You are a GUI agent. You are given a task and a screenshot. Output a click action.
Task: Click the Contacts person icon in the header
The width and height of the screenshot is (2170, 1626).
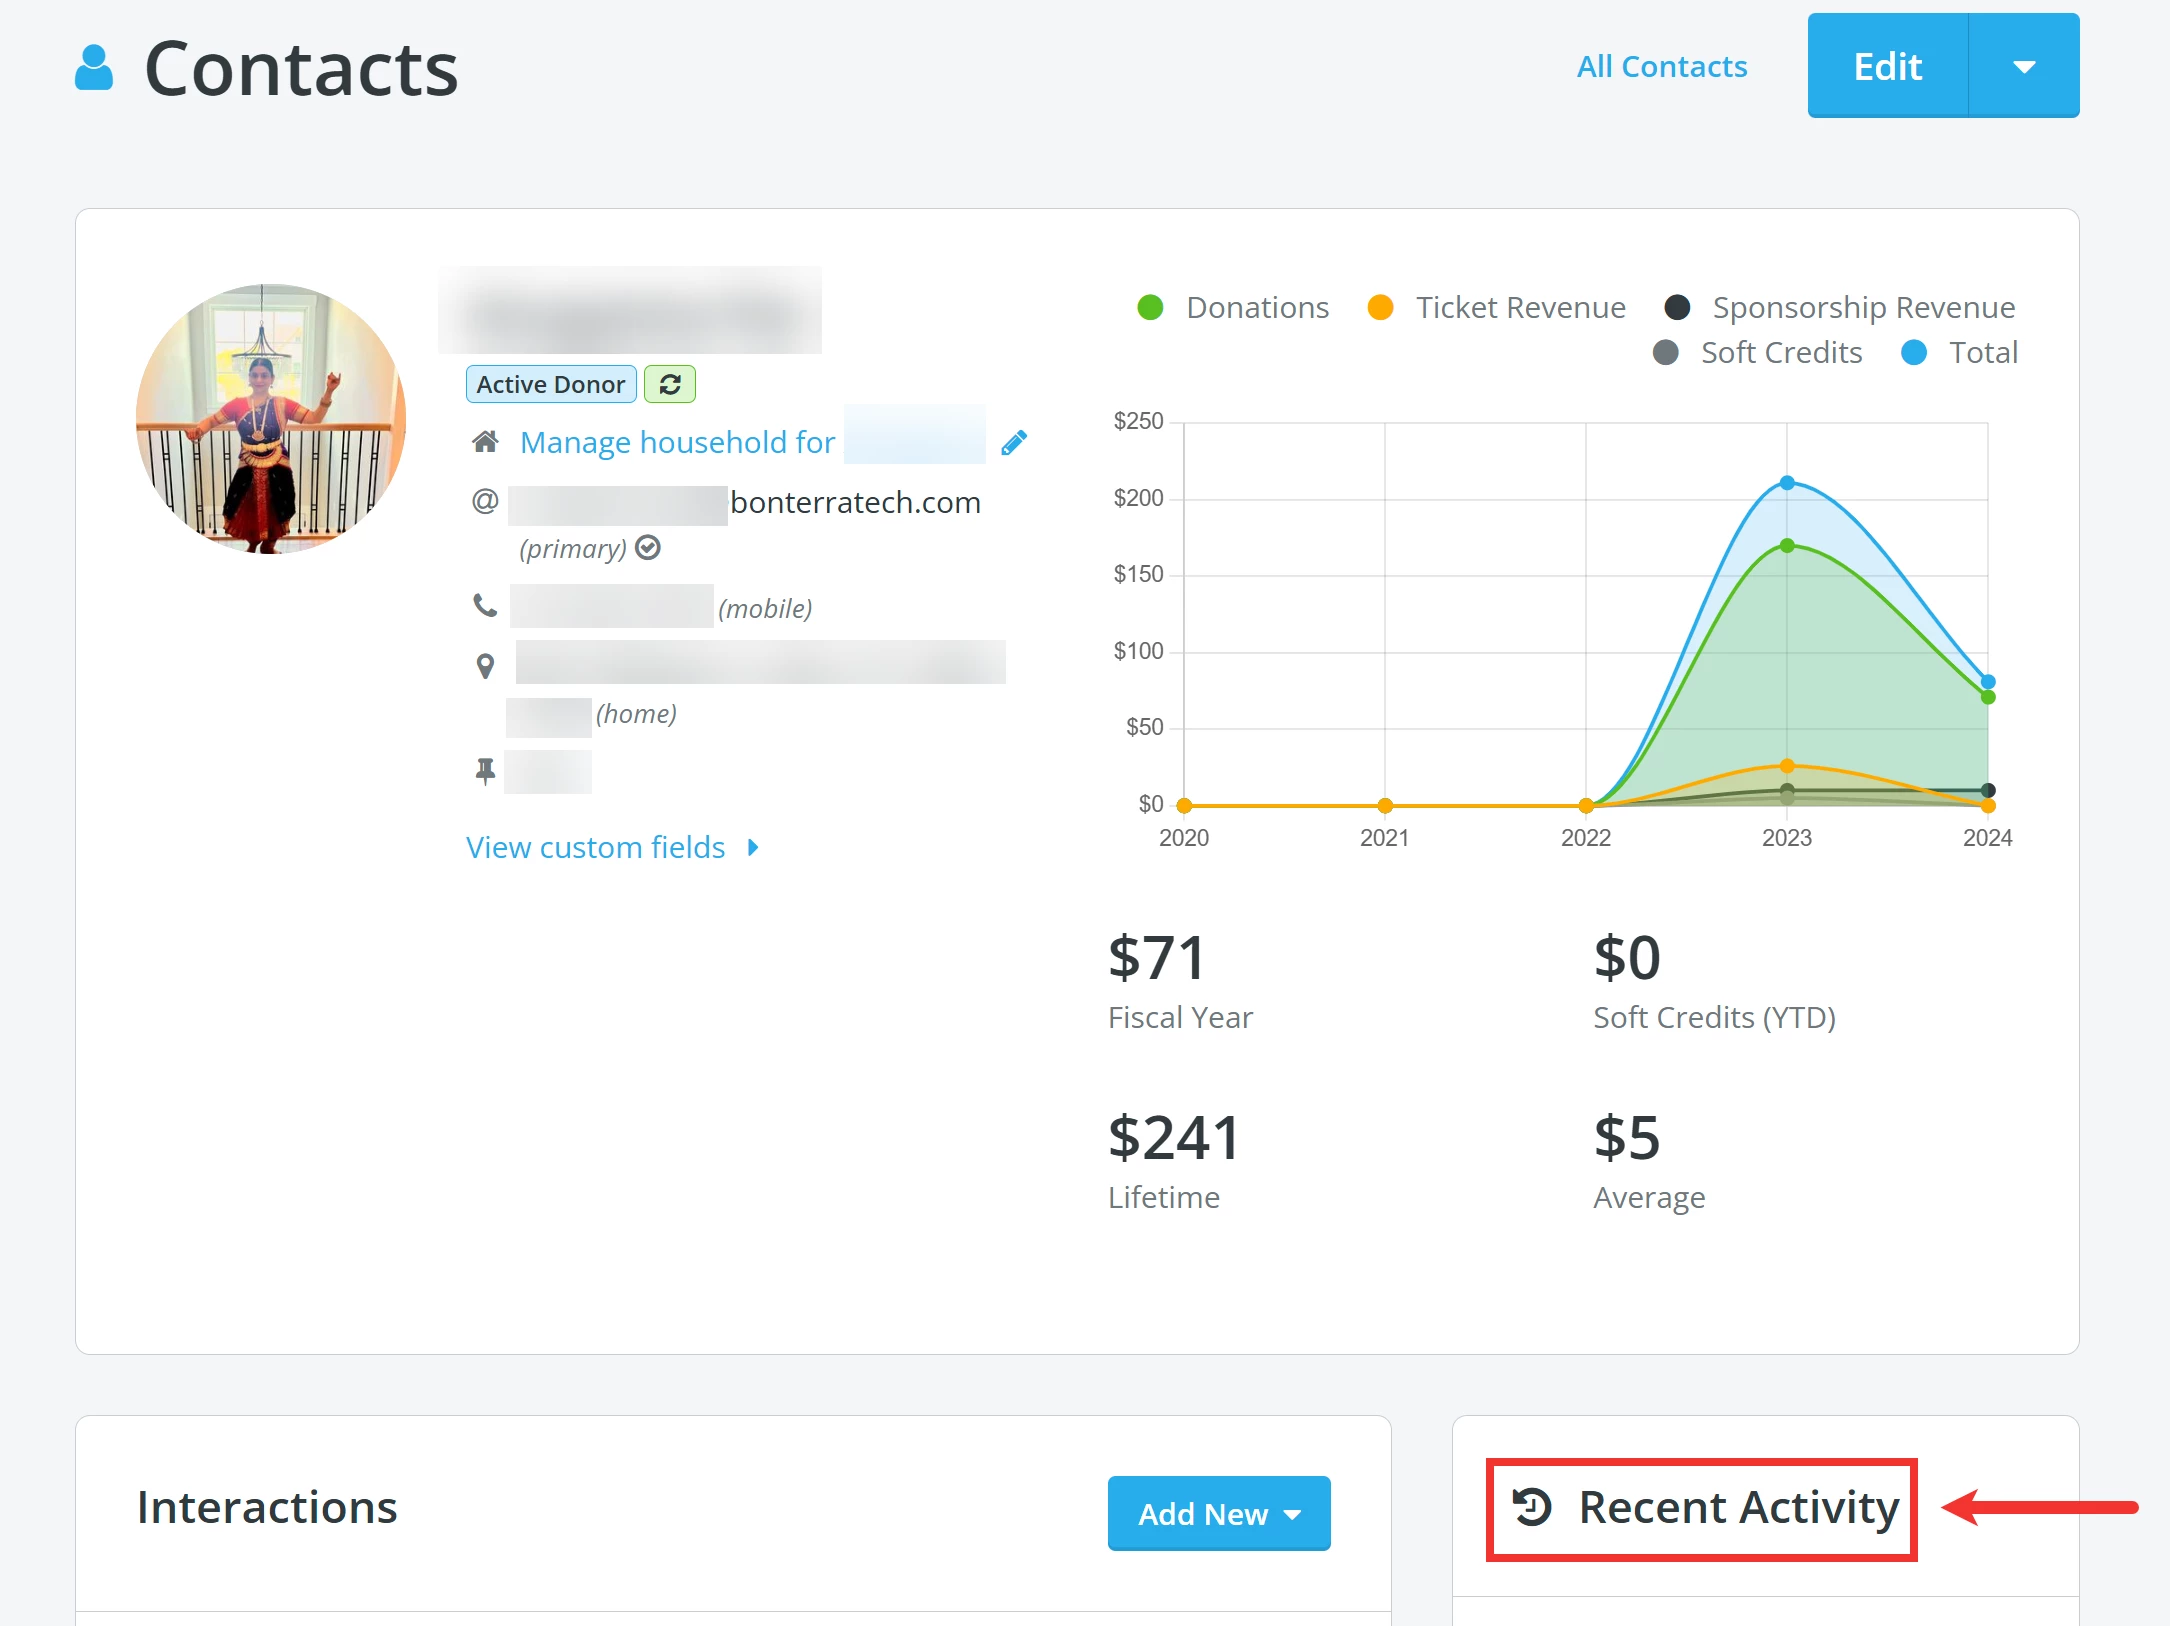click(x=95, y=66)
